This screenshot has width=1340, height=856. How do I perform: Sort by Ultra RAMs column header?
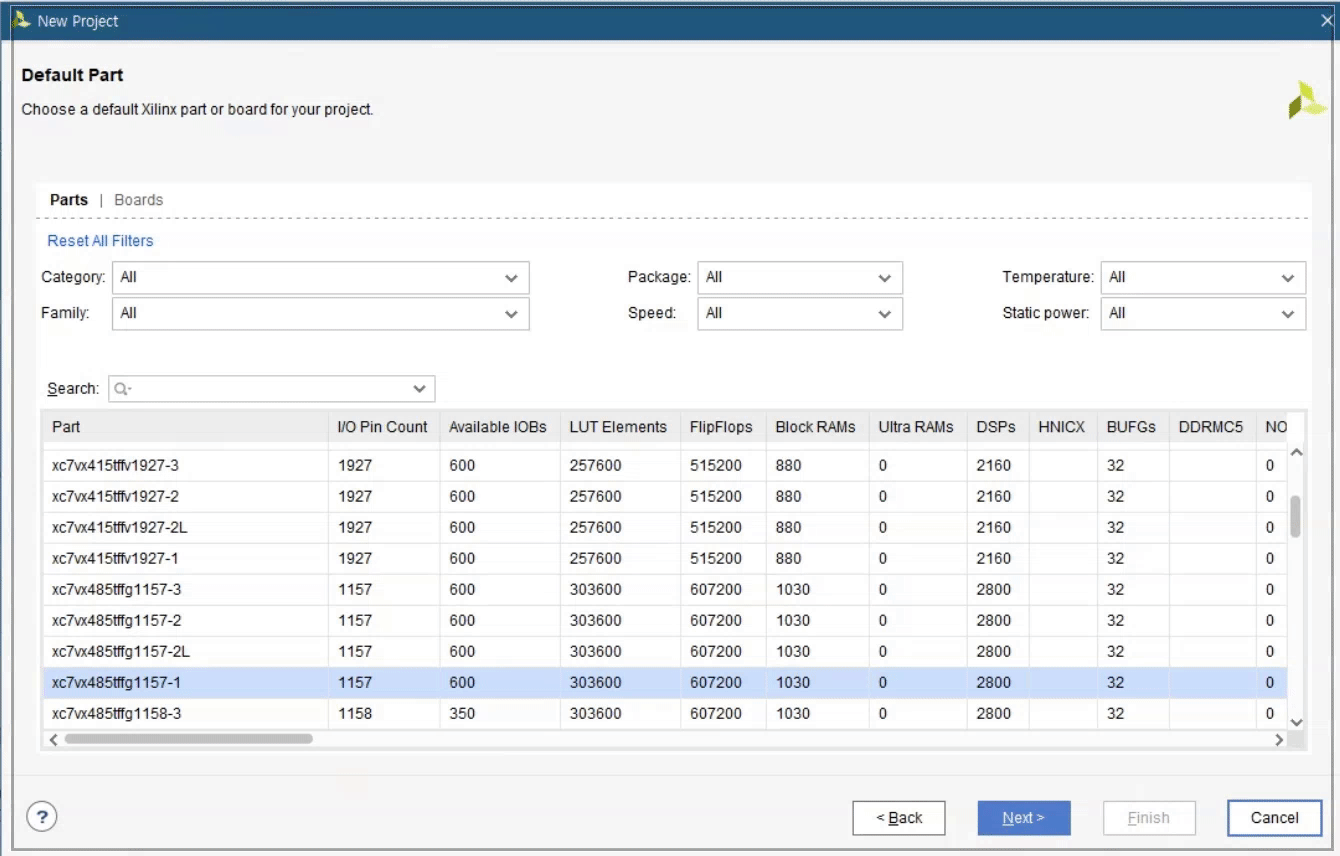pyautogui.click(x=917, y=427)
